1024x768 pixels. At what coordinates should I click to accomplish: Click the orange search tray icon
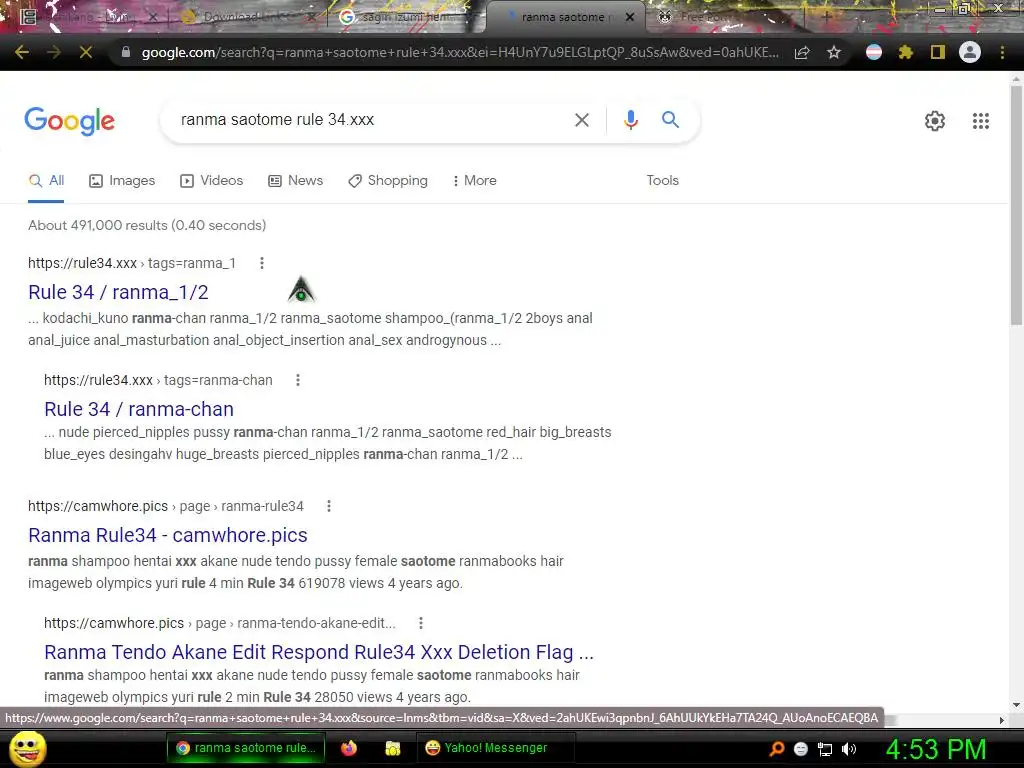tap(776, 749)
